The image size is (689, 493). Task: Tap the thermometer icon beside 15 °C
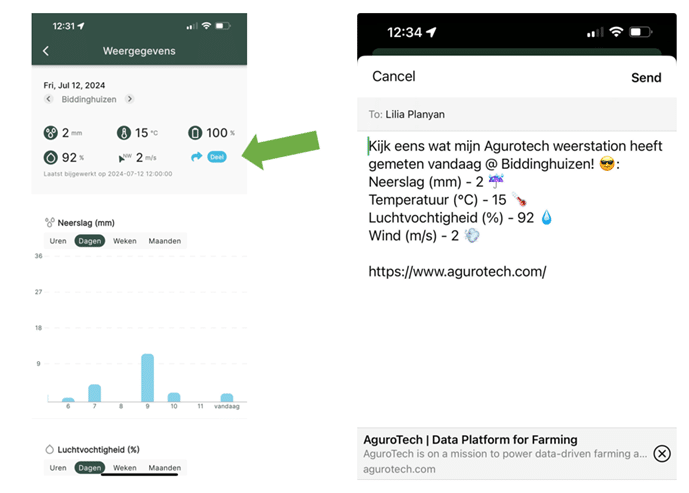(x=124, y=133)
